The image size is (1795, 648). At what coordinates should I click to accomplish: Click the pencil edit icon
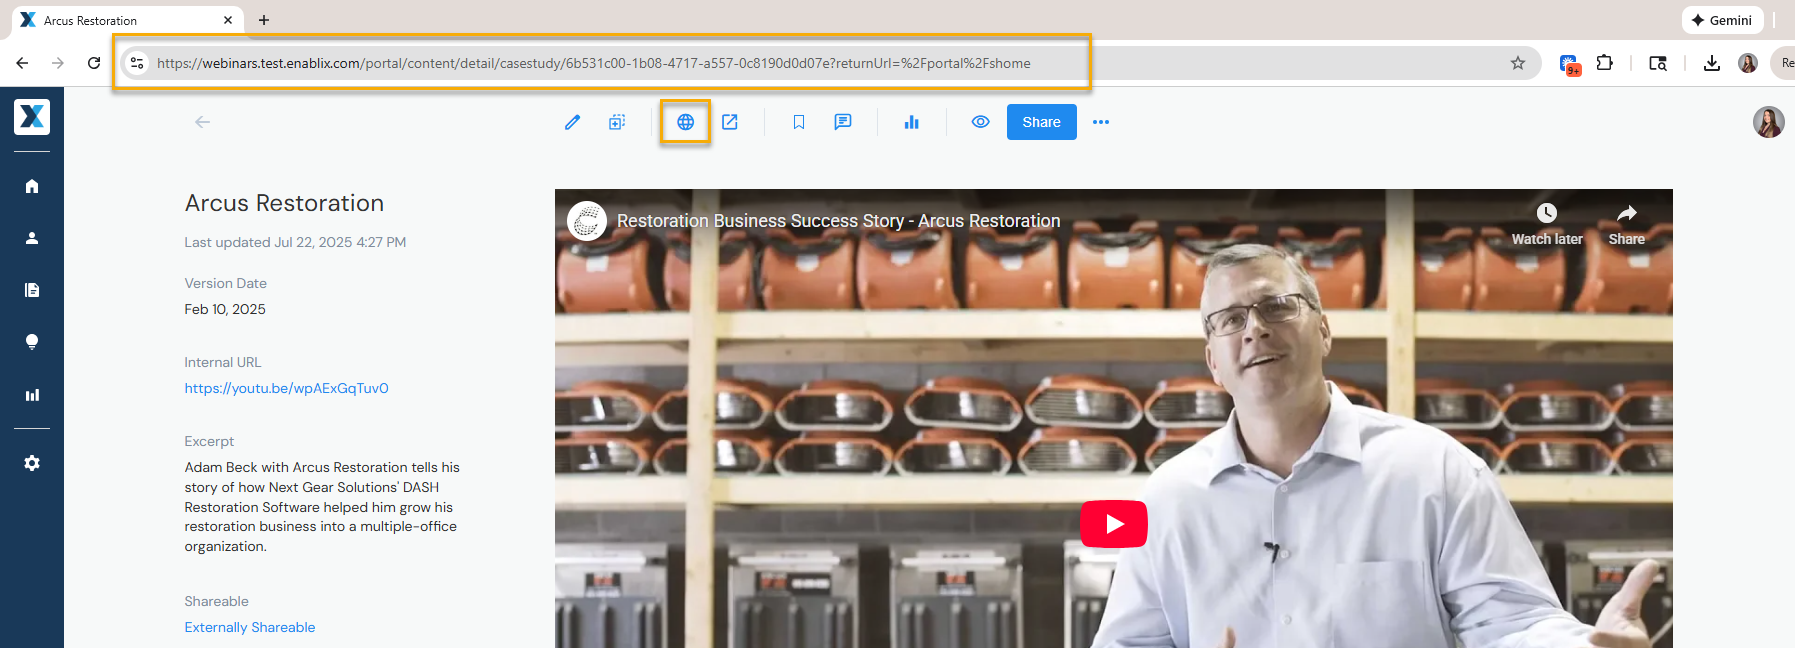click(572, 122)
